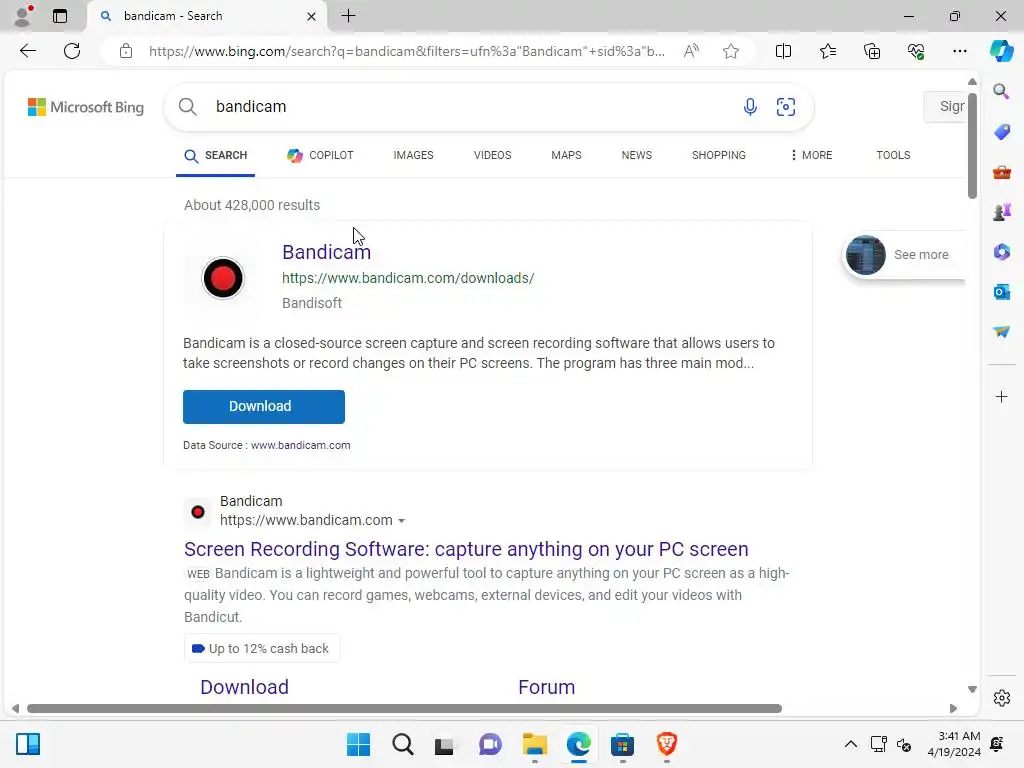
Task: Close the bandicam - Search tab
Action: [x=312, y=16]
